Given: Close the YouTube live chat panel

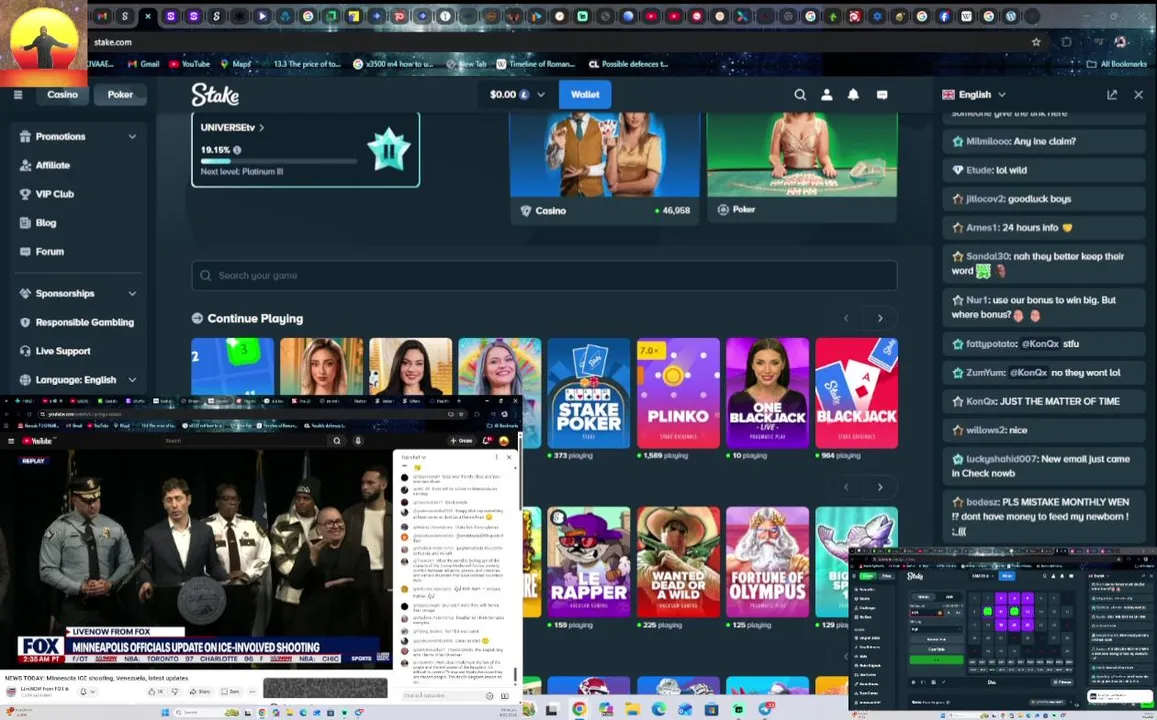Looking at the screenshot, I should (509, 457).
